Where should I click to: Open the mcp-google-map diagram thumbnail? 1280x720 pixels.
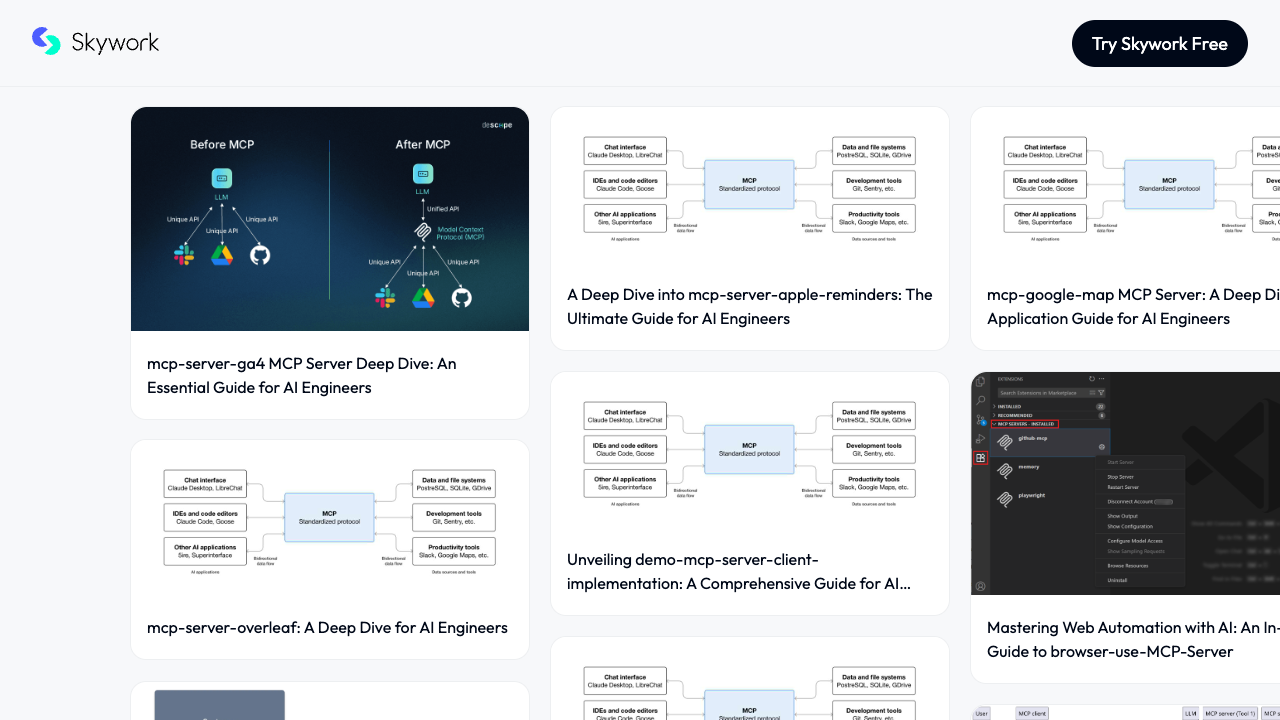pyautogui.click(x=1125, y=185)
